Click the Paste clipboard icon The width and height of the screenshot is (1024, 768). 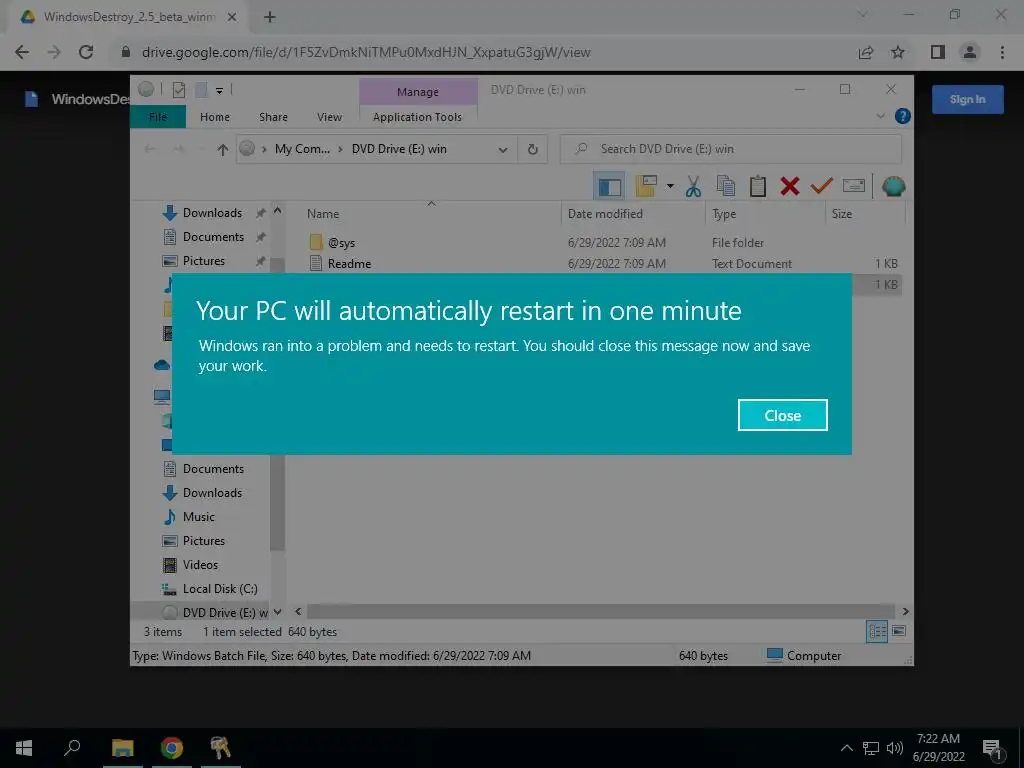click(758, 186)
